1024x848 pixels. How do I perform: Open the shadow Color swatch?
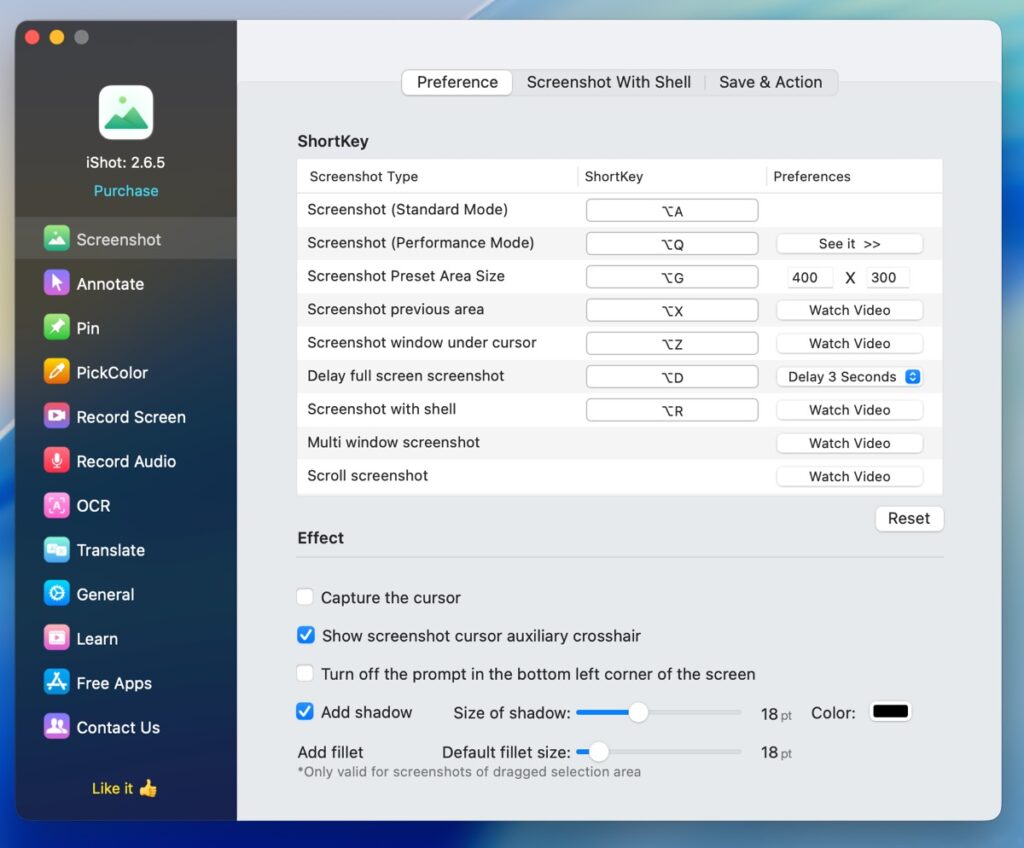point(889,712)
